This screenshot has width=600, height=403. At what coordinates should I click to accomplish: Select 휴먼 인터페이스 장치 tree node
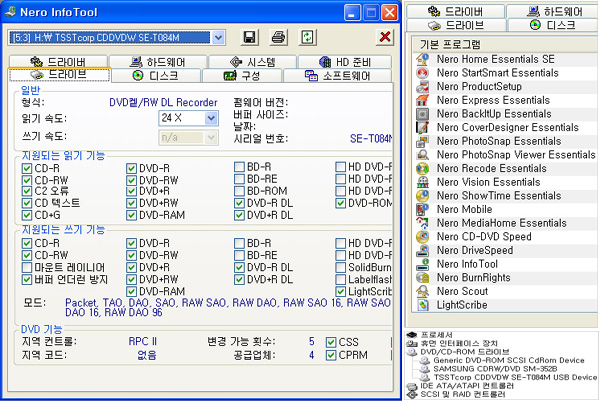click(x=458, y=343)
